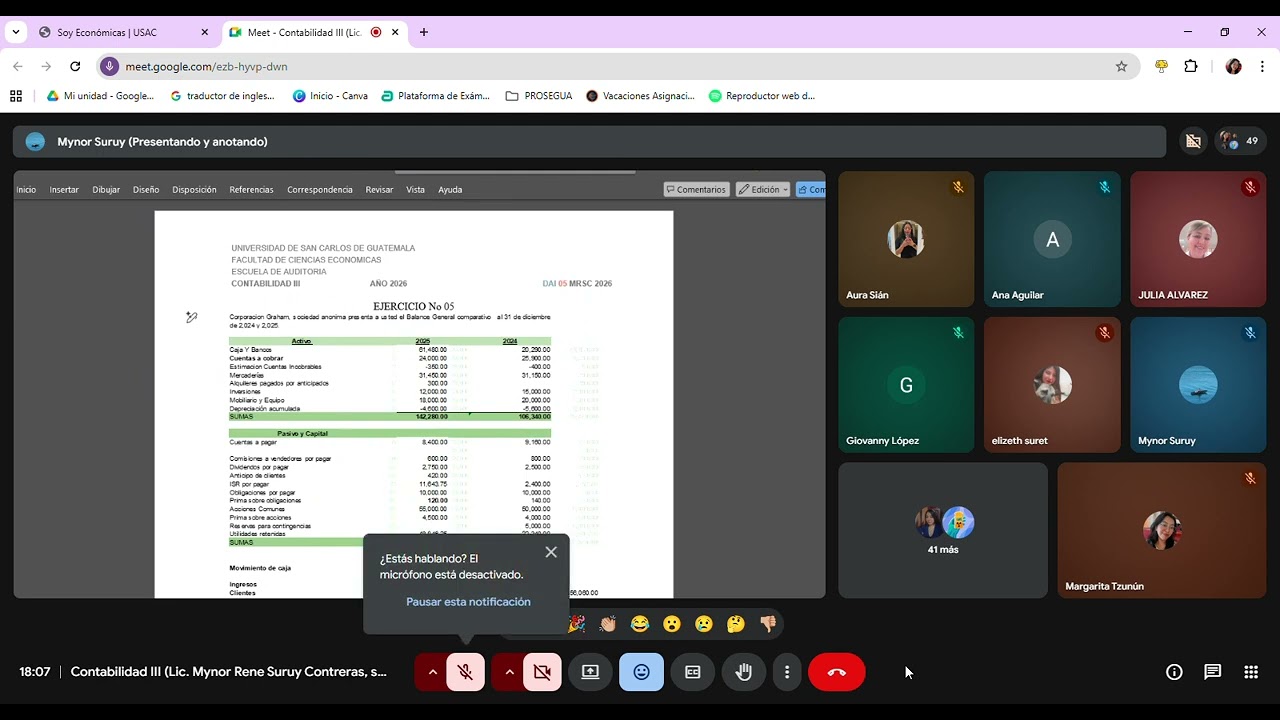Open Revisar tab in shared document

tap(379, 190)
